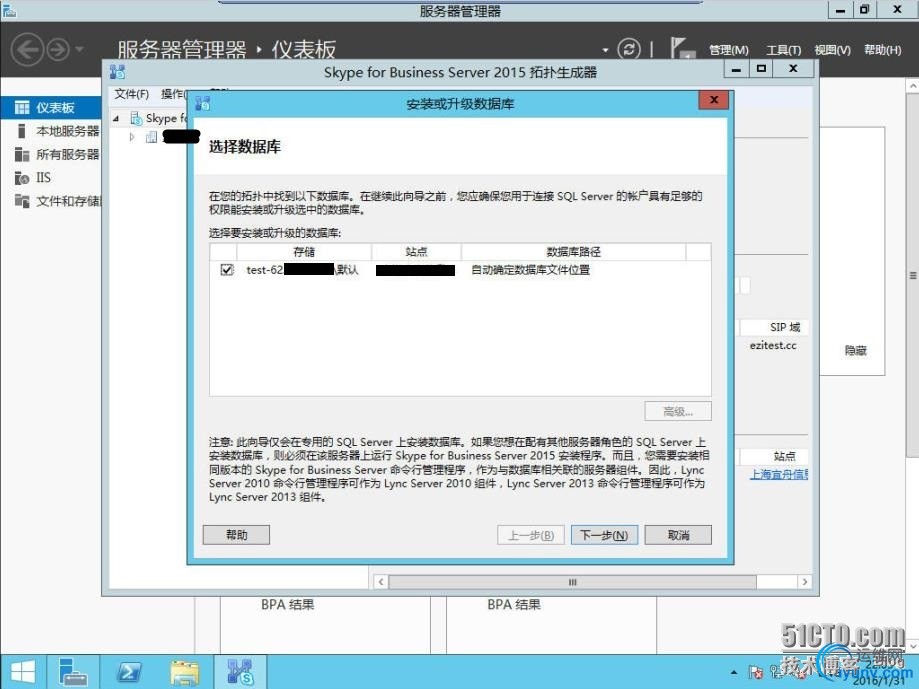Click the Advanced (高级...) button
The width and height of the screenshot is (919, 689).
[x=678, y=411]
